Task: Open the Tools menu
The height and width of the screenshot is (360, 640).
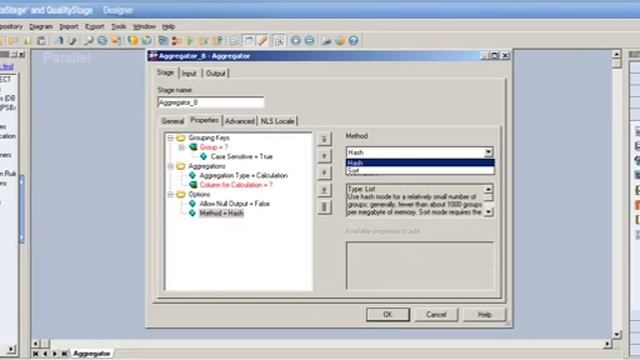Action: 119,27
